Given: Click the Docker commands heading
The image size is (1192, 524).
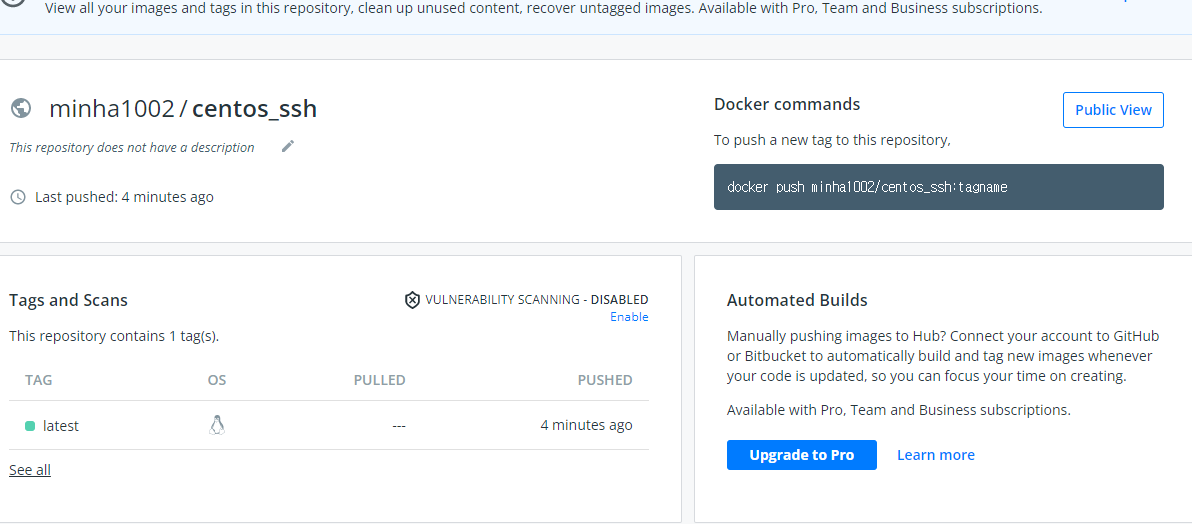Looking at the screenshot, I should [787, 104].
